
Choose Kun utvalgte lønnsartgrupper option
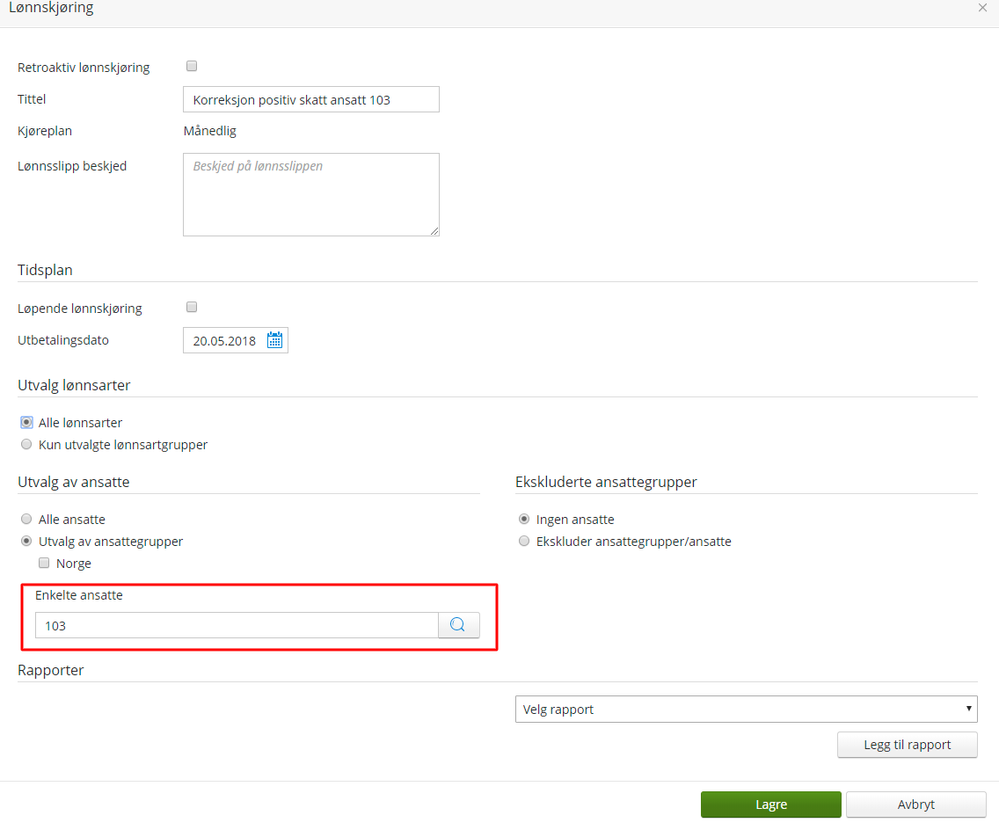click(x=27, y=444)
